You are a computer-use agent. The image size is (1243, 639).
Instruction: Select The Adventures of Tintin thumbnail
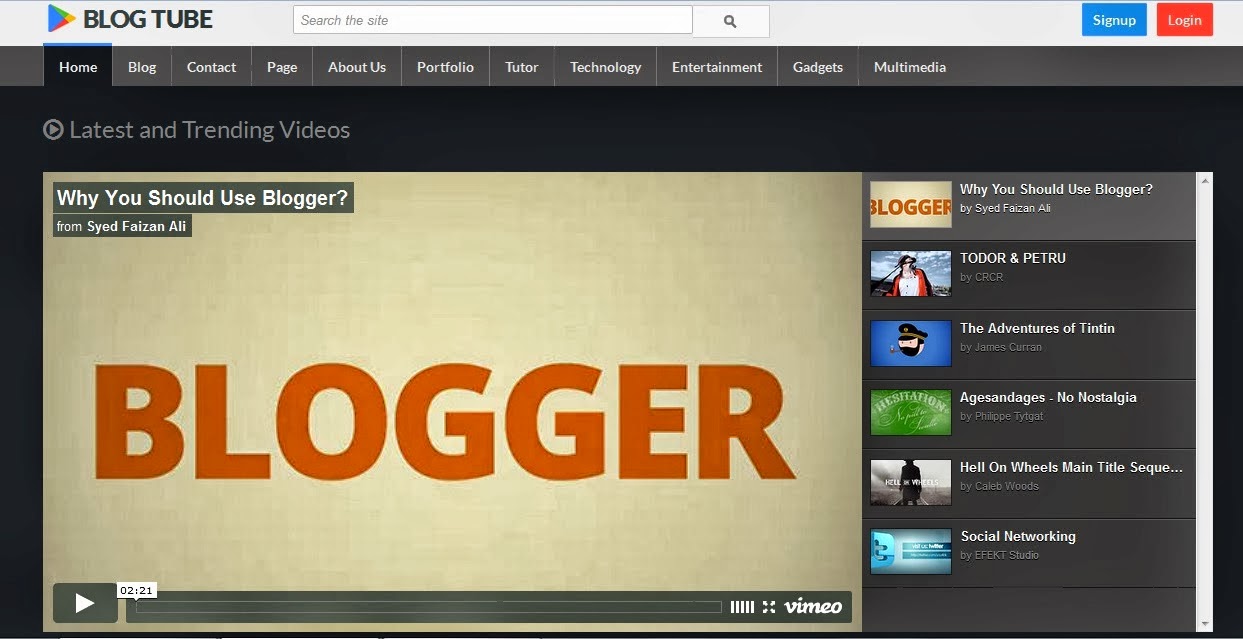910,343
